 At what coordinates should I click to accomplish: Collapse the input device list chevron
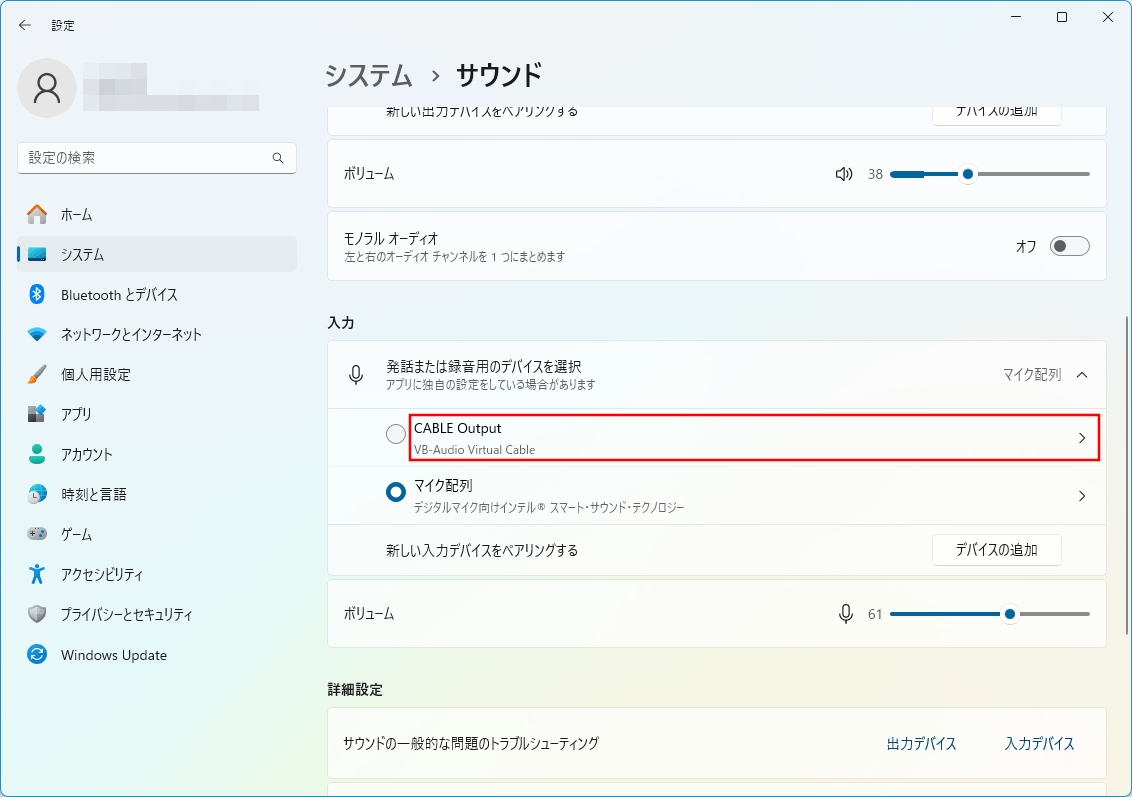point(1081,375)
